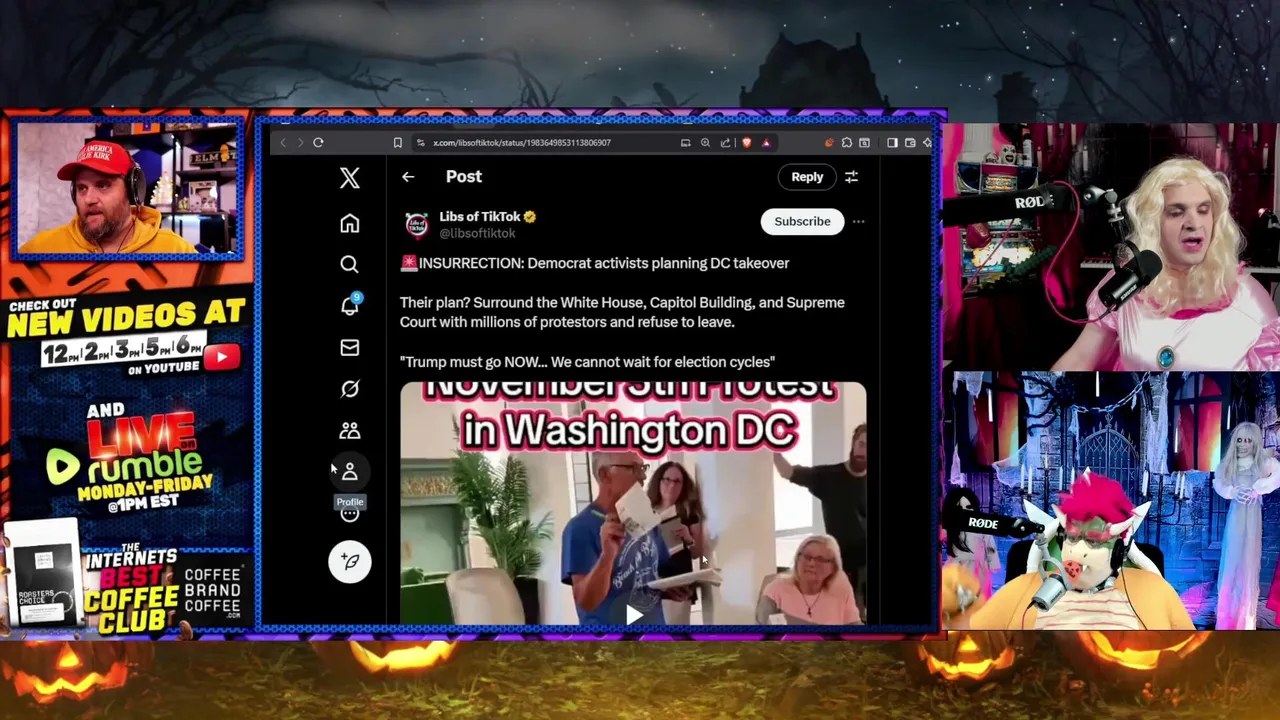Click the Reply button

coord(807,177)
